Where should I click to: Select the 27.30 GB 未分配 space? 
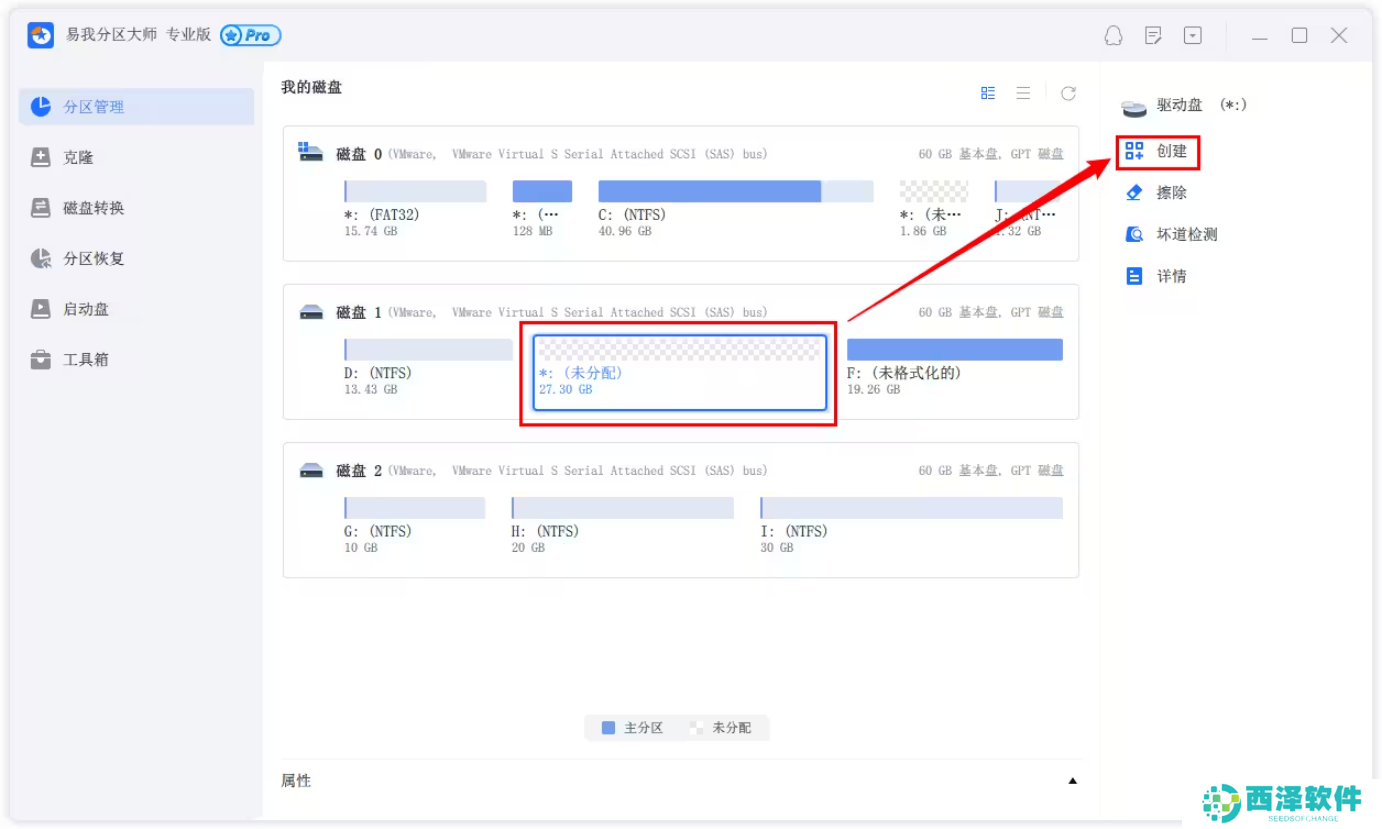[x=679, y=373]
